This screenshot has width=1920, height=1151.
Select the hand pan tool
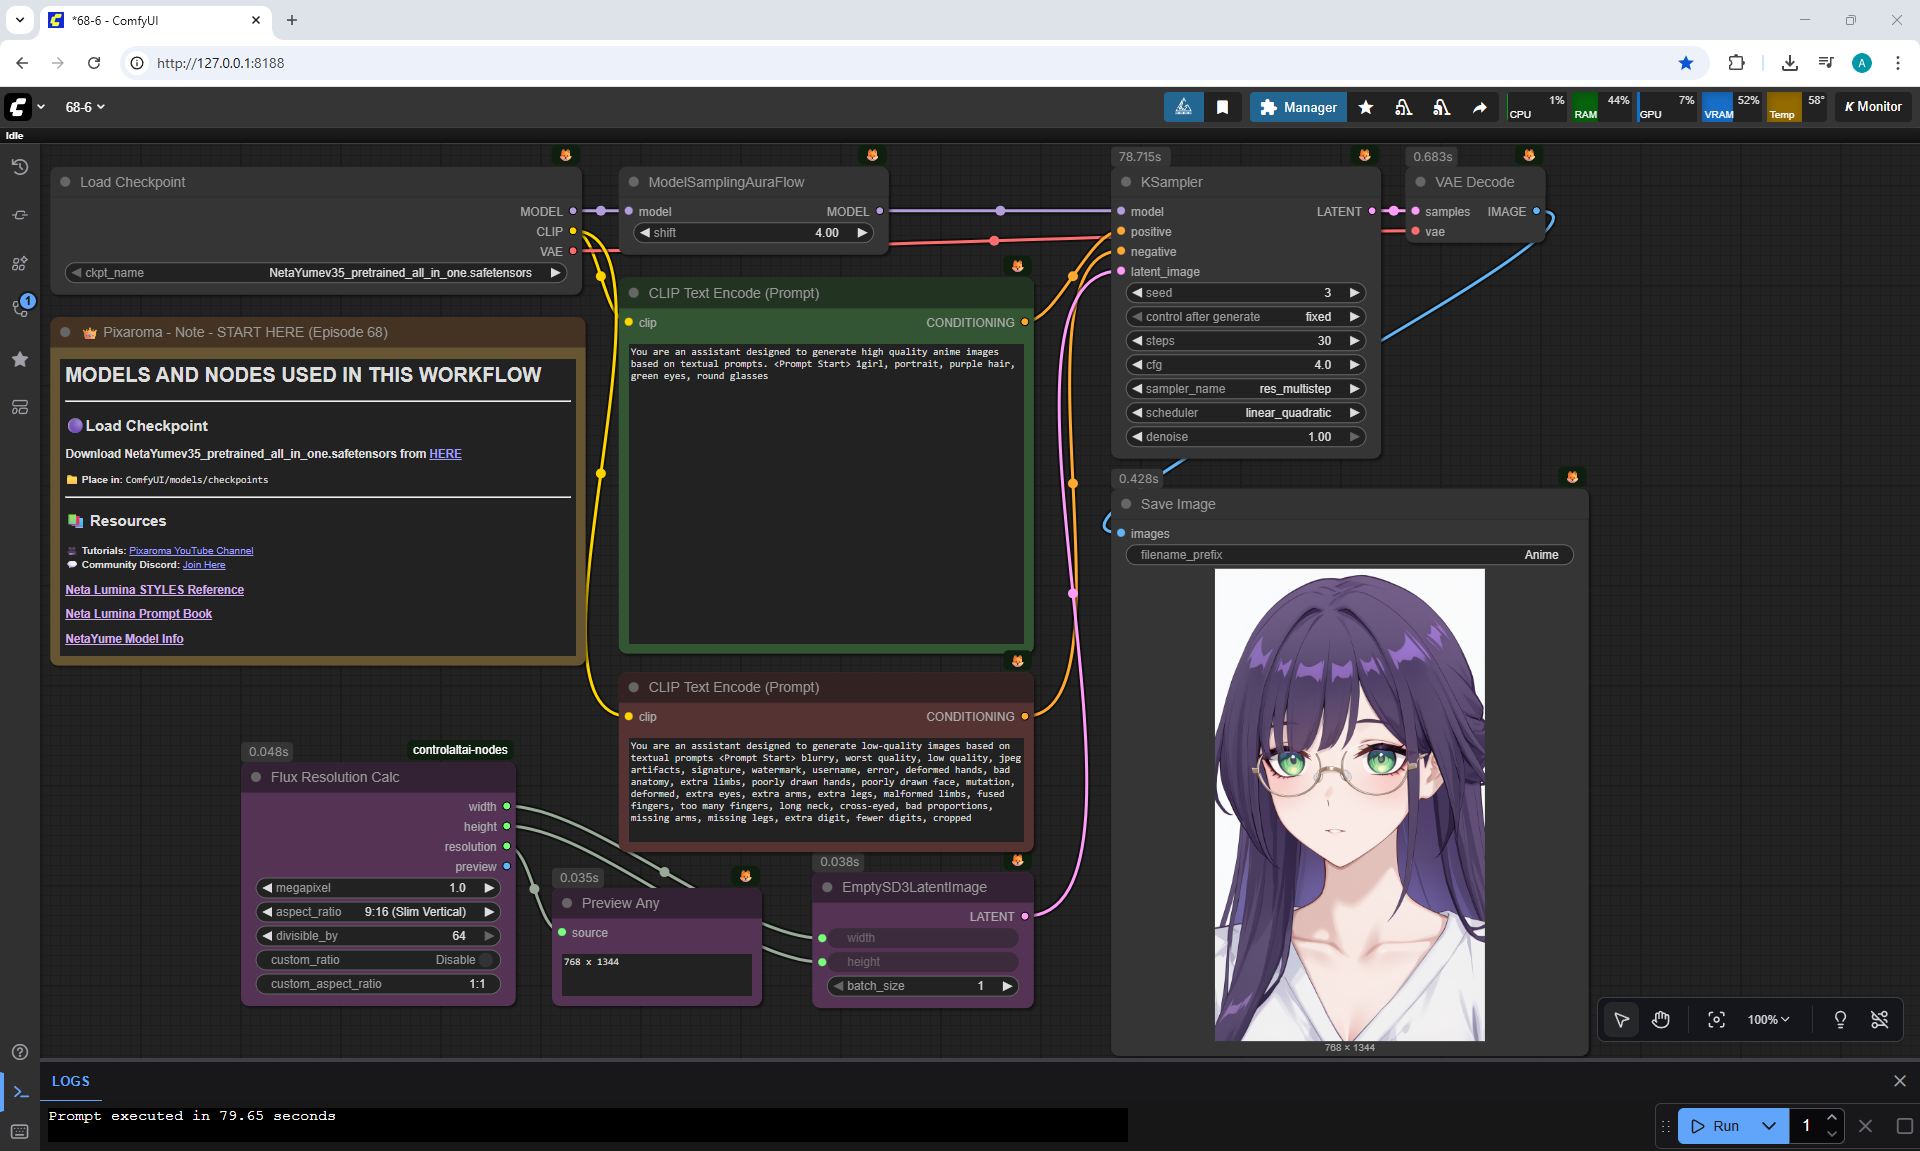coord(1661,1019)
